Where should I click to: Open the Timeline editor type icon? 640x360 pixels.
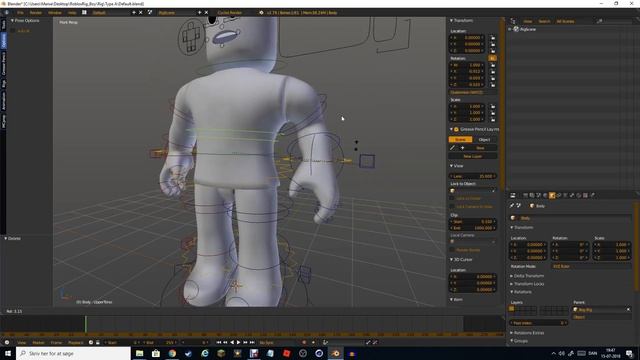(x=7, y=342)
